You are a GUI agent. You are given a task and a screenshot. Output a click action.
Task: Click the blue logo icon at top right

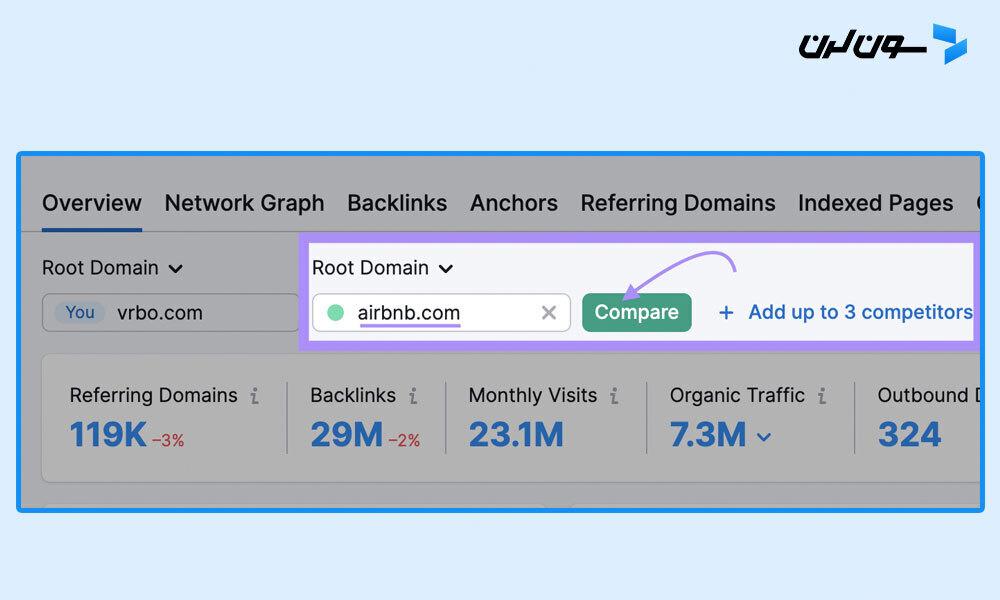950,44
